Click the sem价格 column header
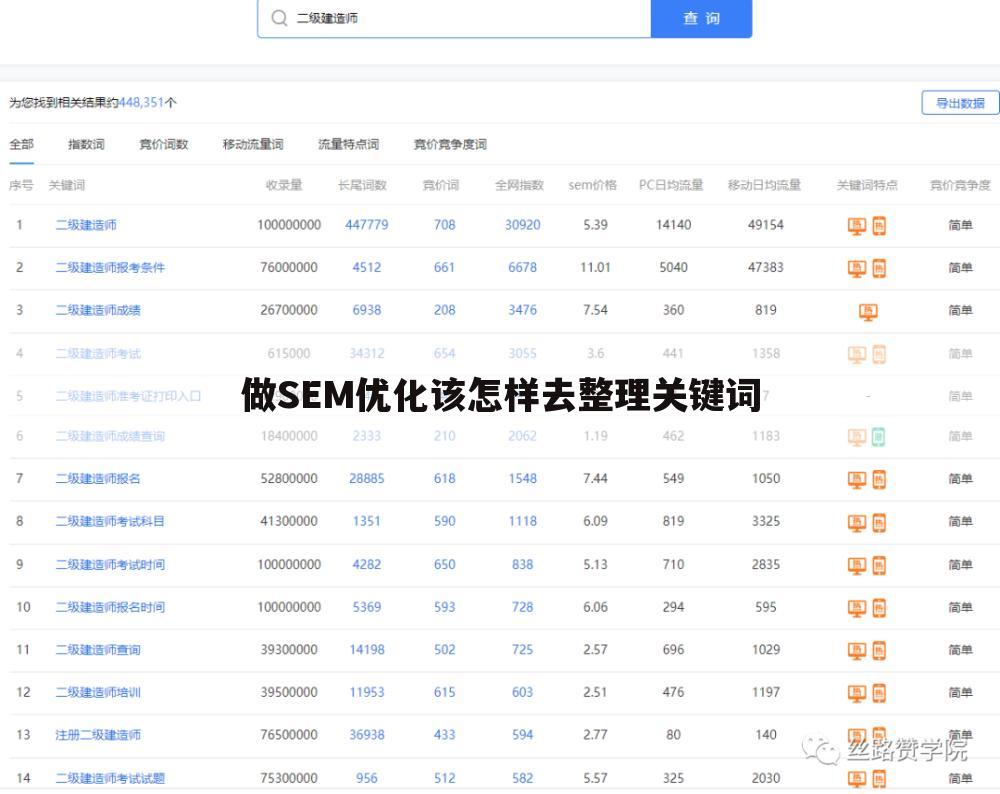Screen dimensions: 1000x794 point(592,185)
